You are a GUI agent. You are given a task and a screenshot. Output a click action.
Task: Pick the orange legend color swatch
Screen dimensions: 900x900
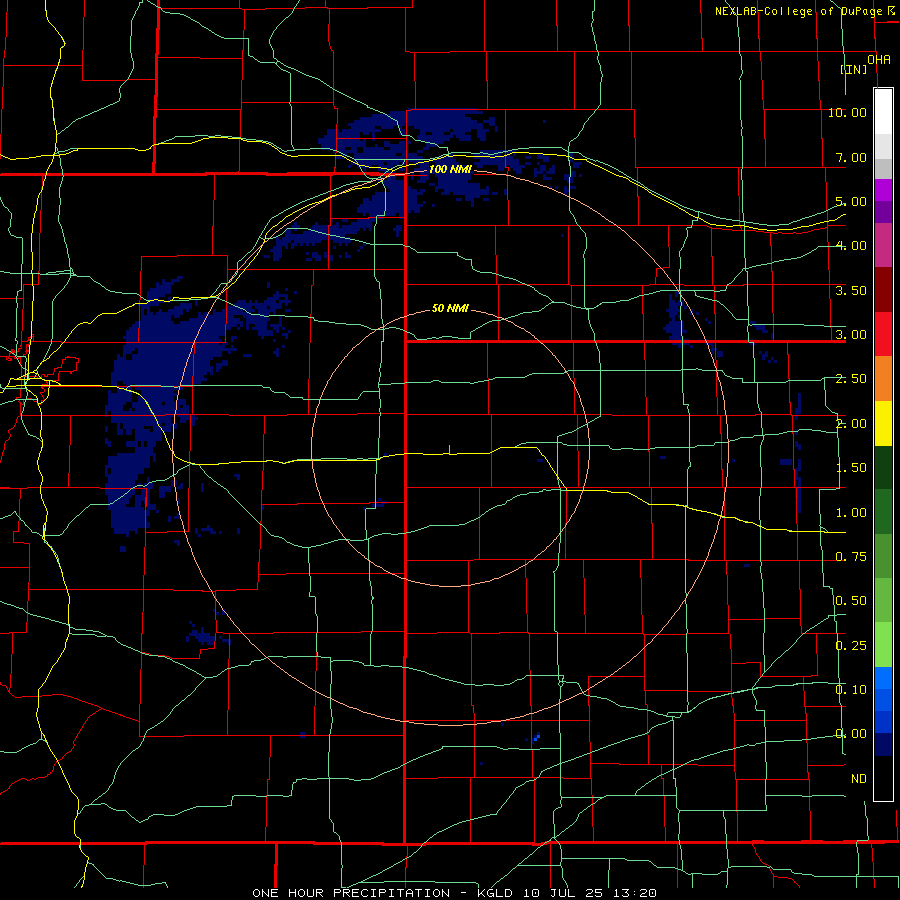click(x=883, y=379)
